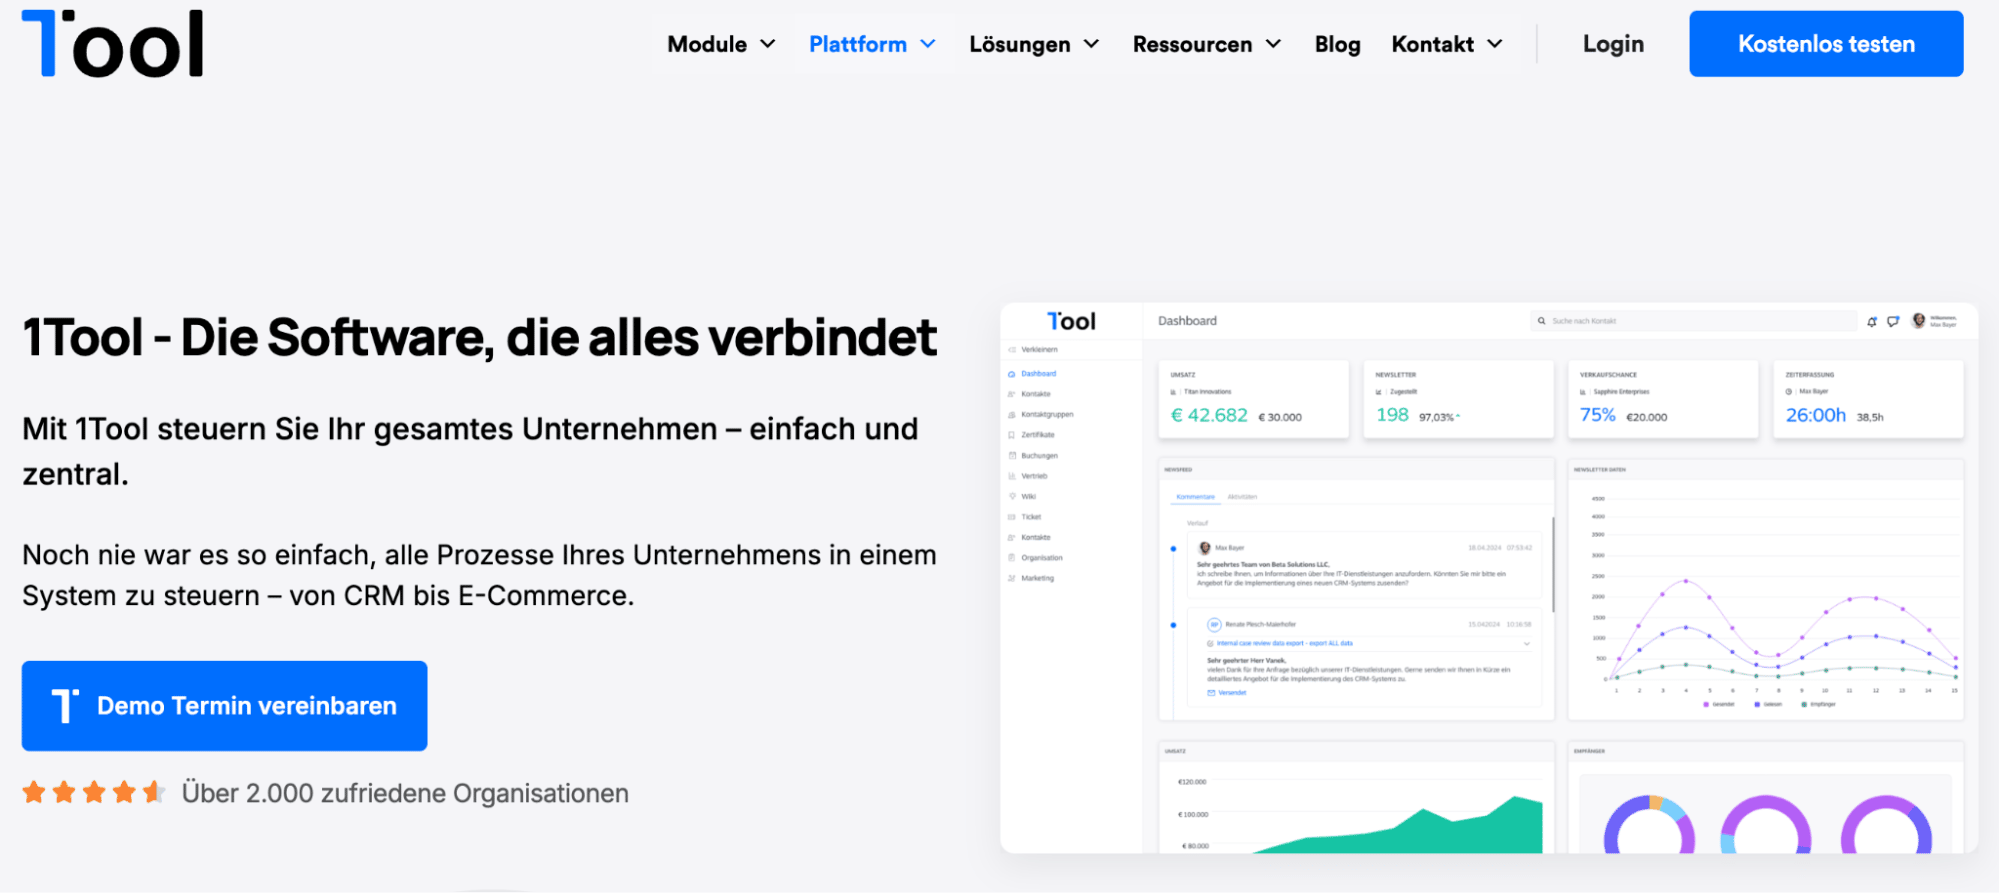Click the Kostenlos testen button
The height and width of the screenshot is (894, 1999).
pyautogui.click(x=1826, y=44)
